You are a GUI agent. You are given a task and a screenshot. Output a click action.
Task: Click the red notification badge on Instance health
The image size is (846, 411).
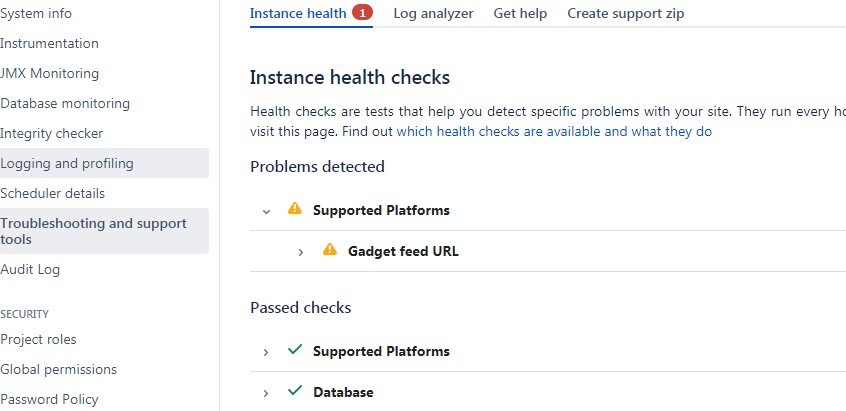(363, 12)
